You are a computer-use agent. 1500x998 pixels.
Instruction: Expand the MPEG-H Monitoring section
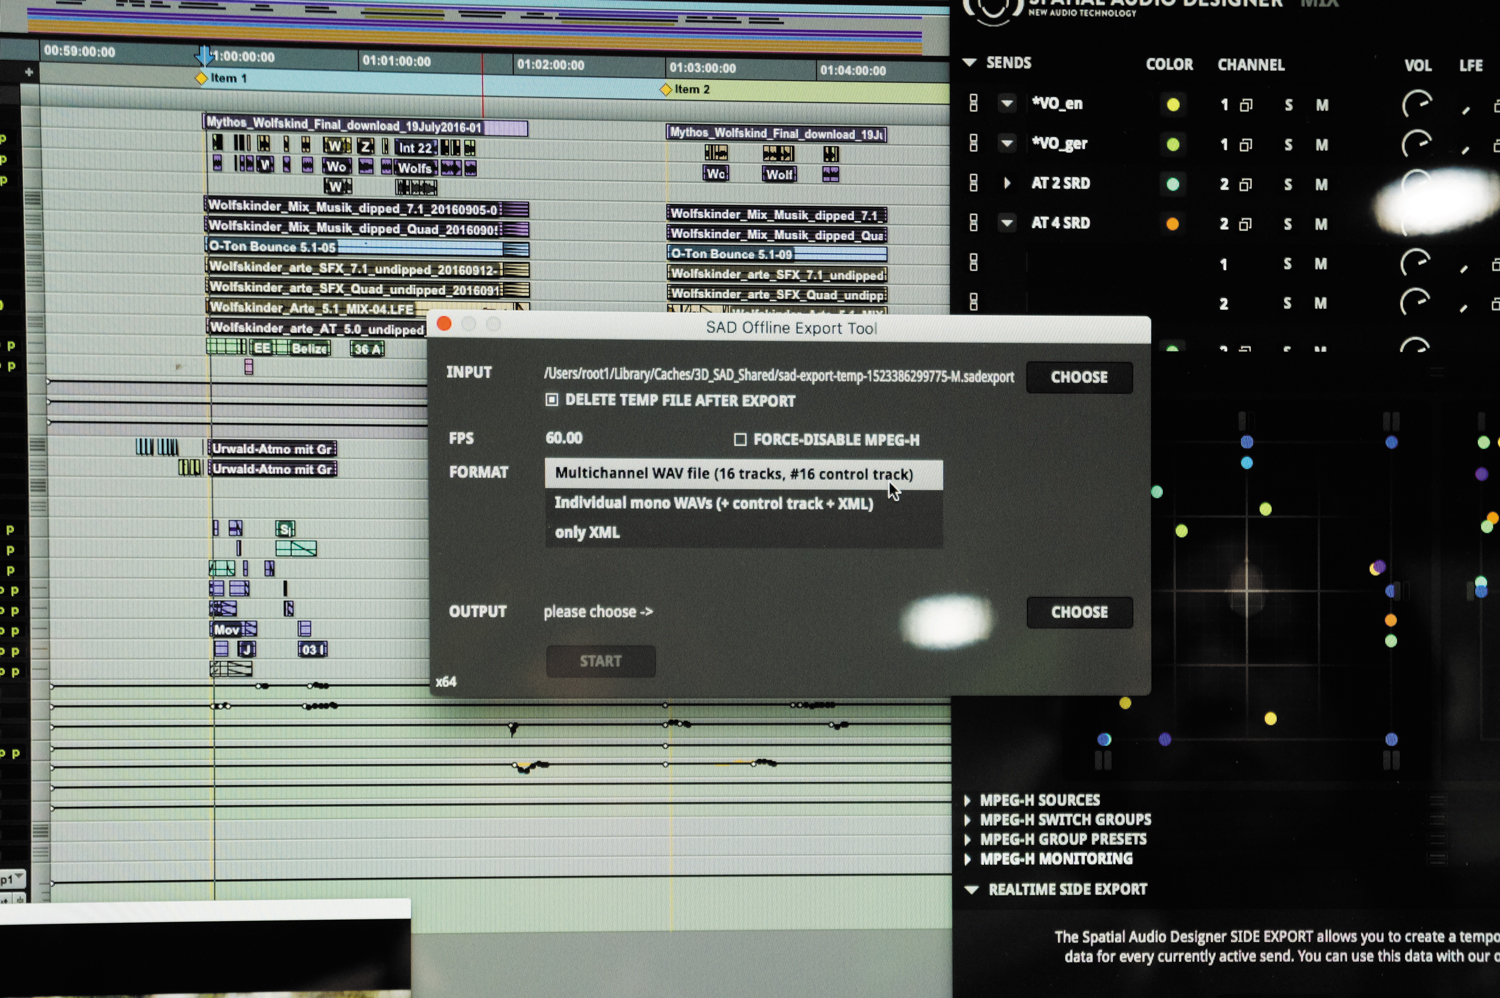tap(967, 859)
